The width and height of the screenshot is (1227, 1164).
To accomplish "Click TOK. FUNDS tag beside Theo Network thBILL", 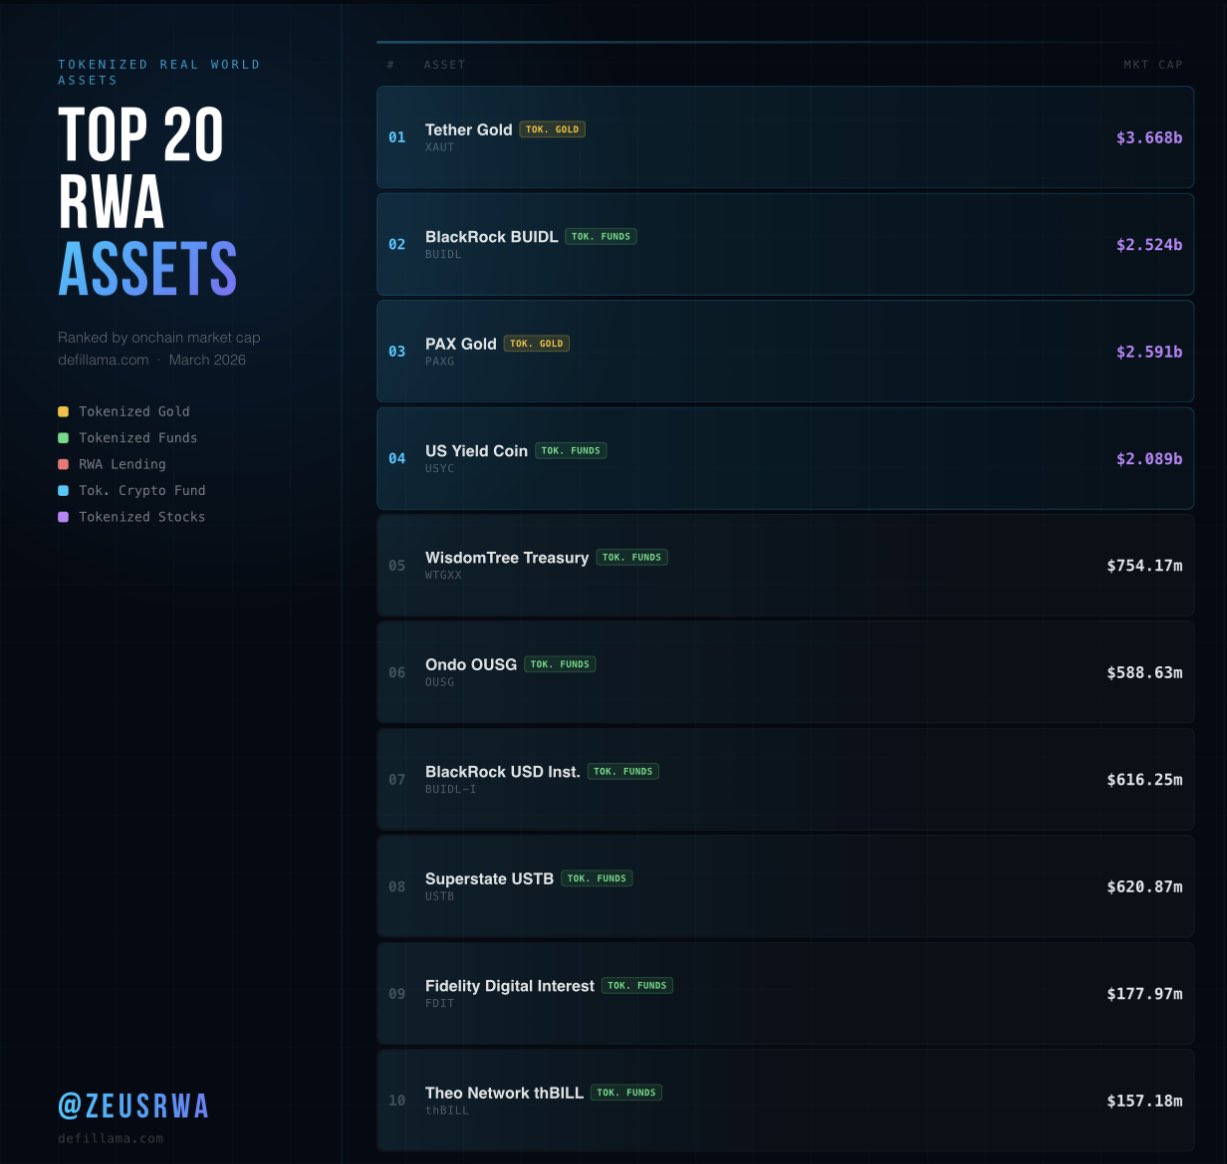I will pyautogui.click(x=626, y=1092).
